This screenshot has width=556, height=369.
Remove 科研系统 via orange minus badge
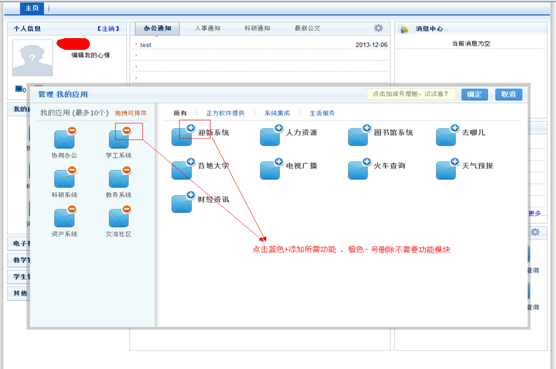click(72, 170)
